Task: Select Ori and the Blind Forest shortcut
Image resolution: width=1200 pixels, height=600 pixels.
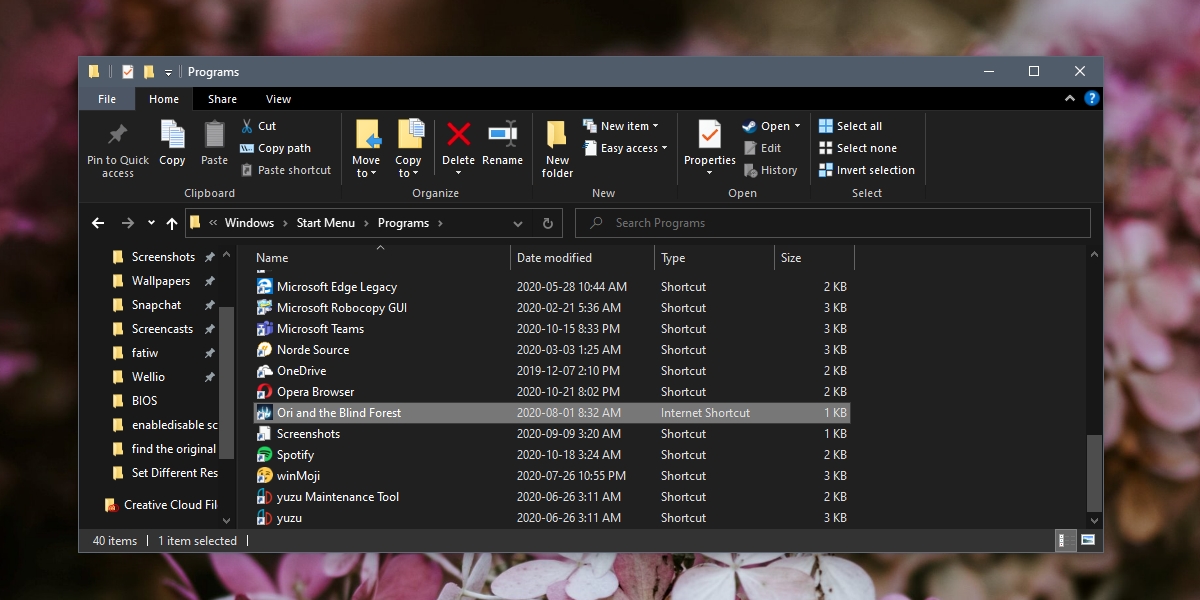Action: pyautogui.click(x=551, y=413)
